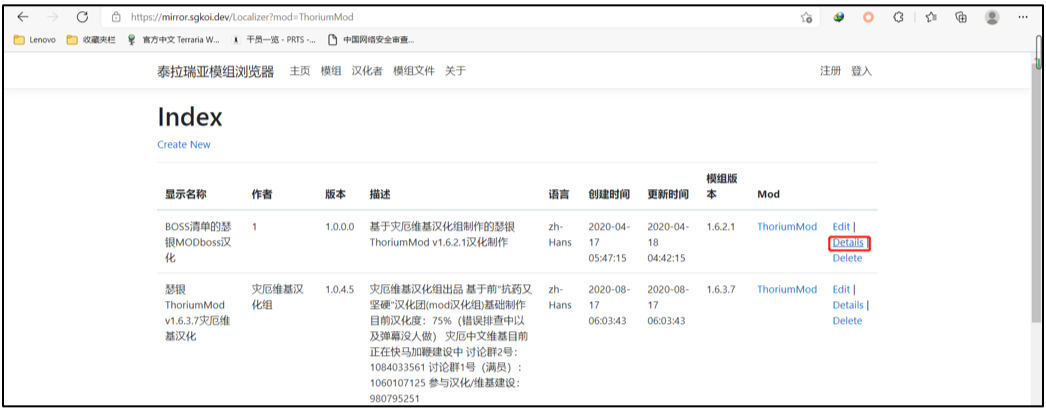Reload the page with the refresh icon
1046x411 pixels.
(82, 17)
